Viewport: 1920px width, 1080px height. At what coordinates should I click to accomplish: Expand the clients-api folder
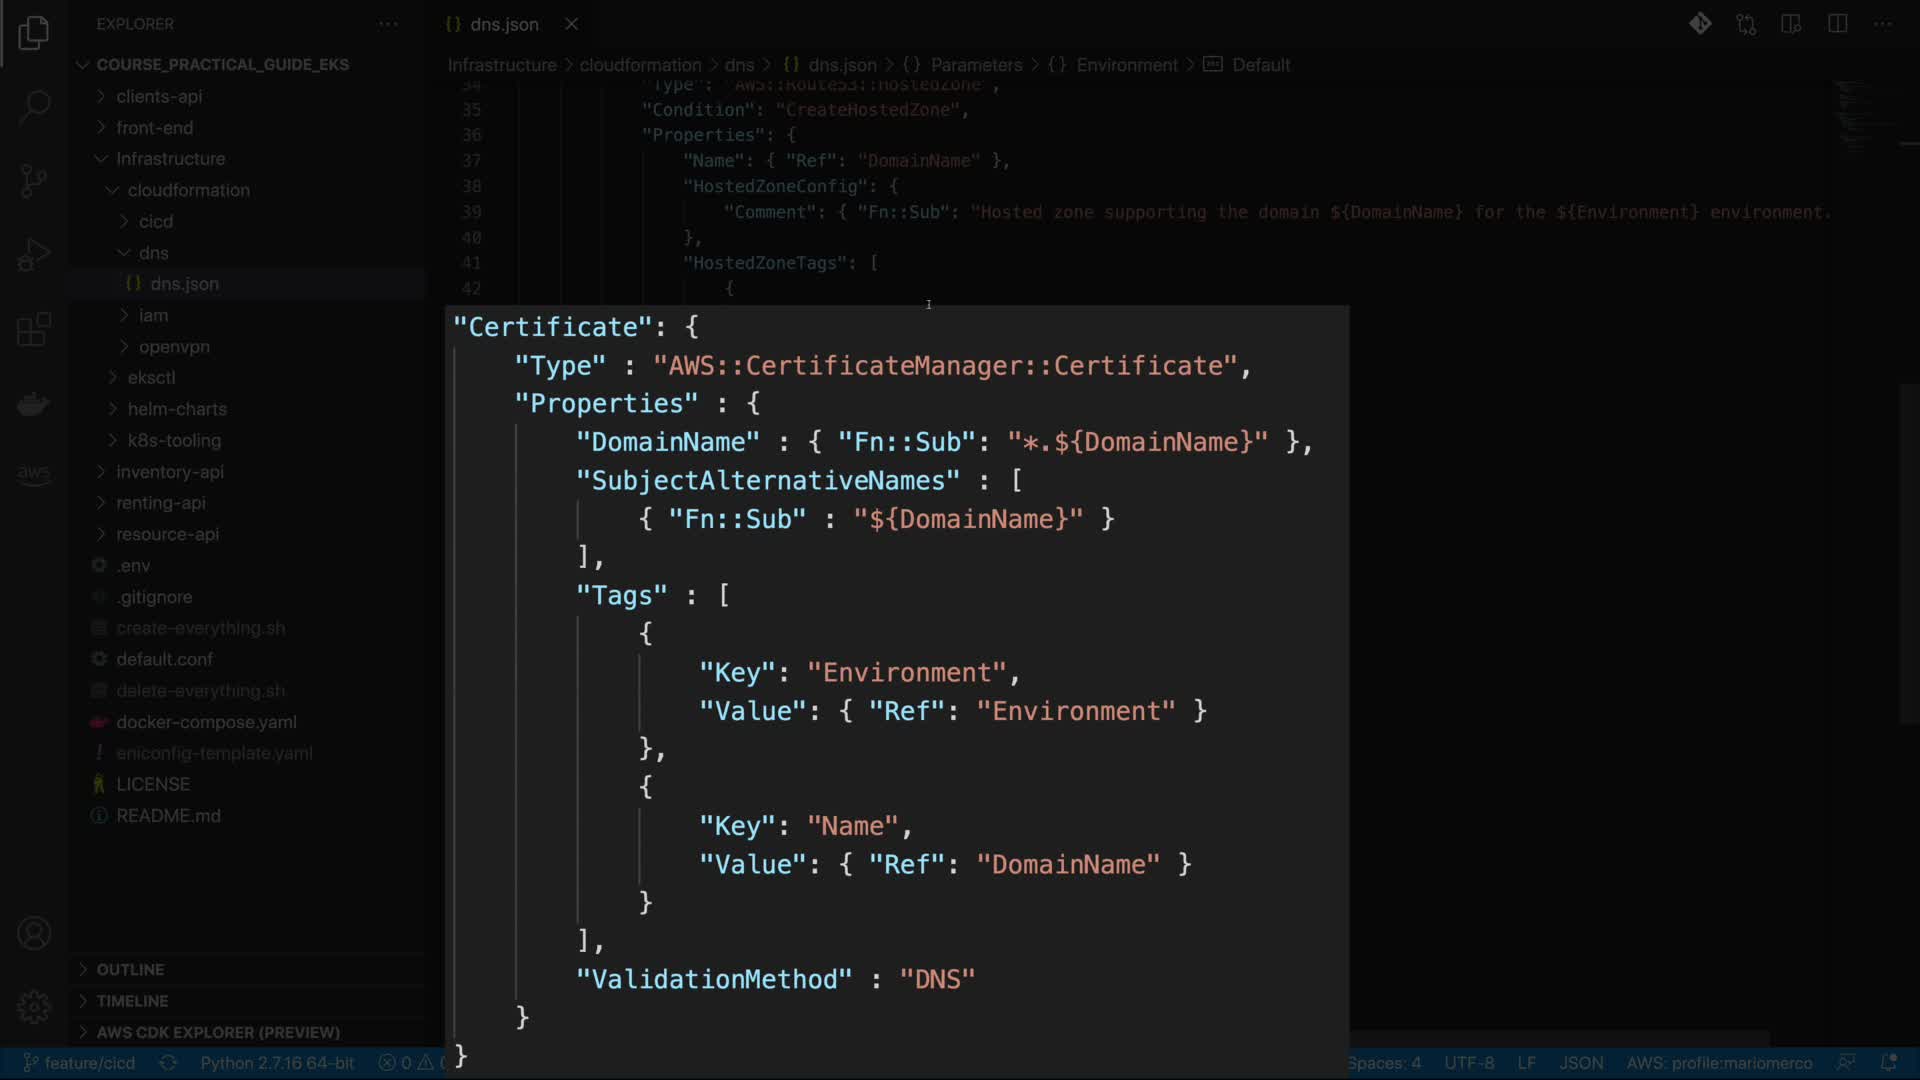159,96
